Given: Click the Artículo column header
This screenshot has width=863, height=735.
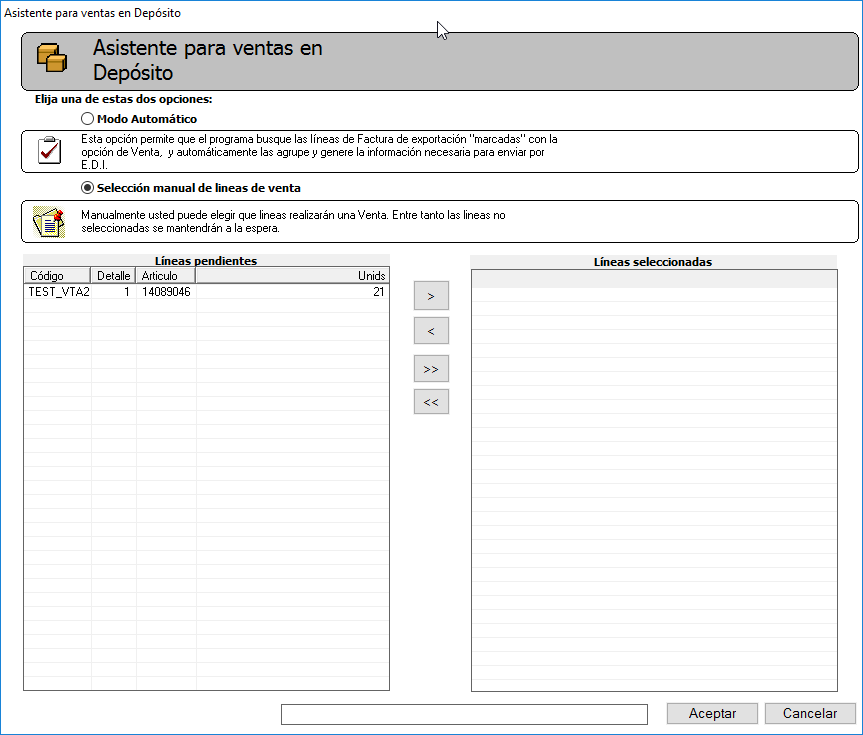Looking at the screenshot, I should [165, 275].
